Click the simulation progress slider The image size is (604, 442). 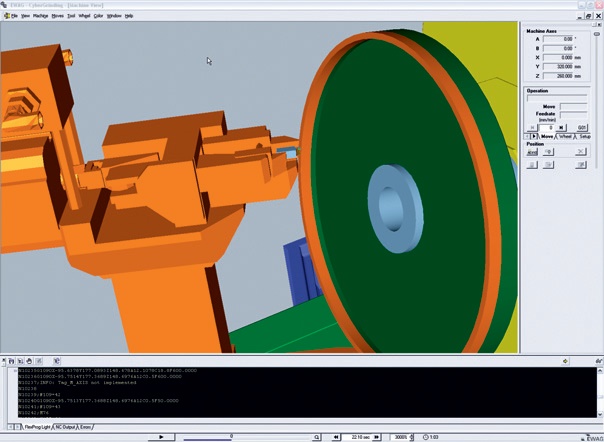click(247, 437)
